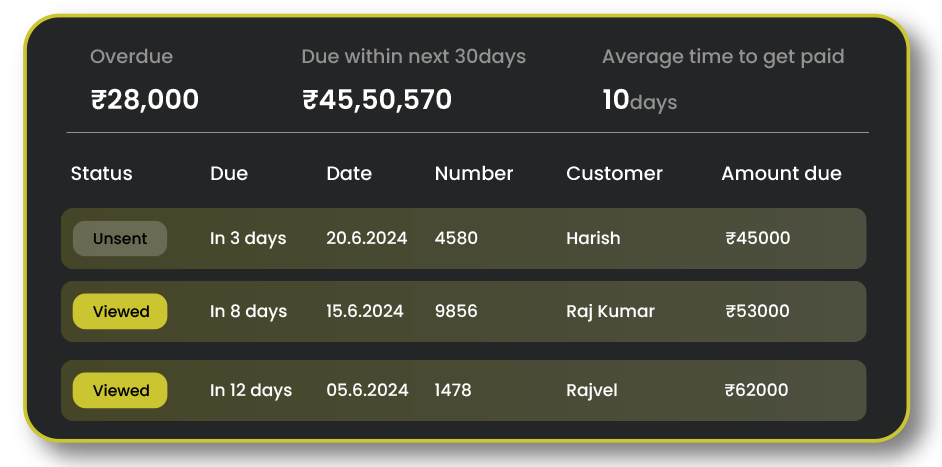Click the Viewed badge for Raj Kumar

pyautogui.click(x=120, y=312)
